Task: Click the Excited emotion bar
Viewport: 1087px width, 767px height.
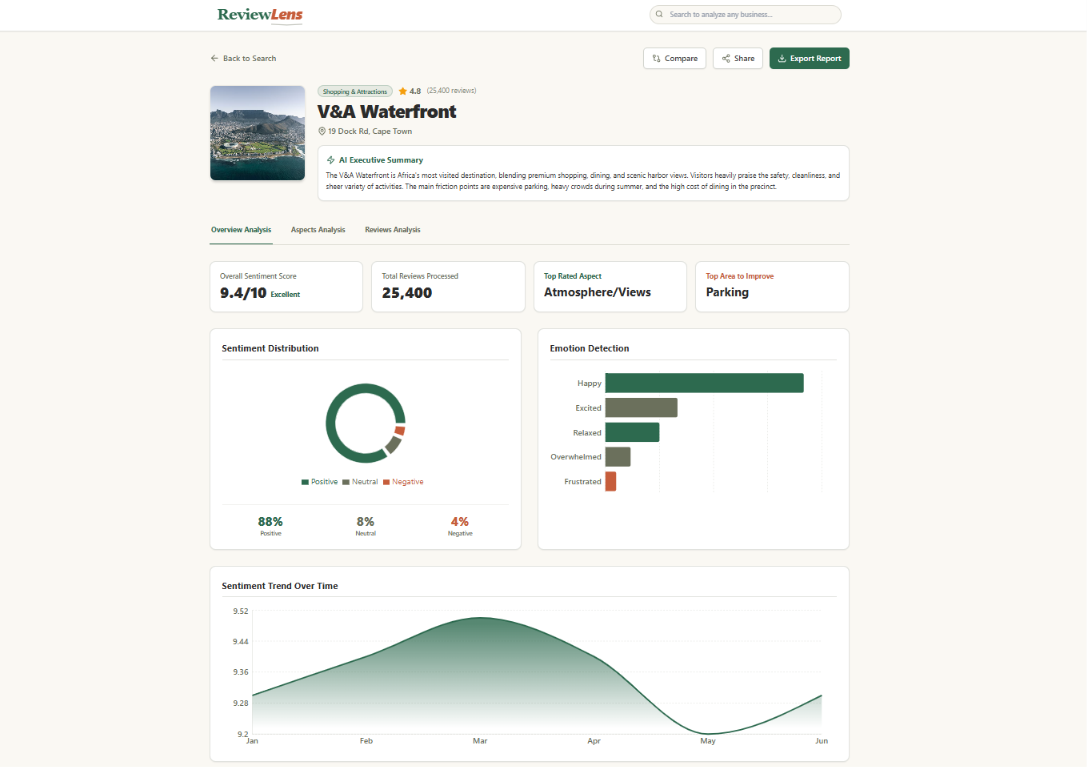Action: tap(641, 408)
